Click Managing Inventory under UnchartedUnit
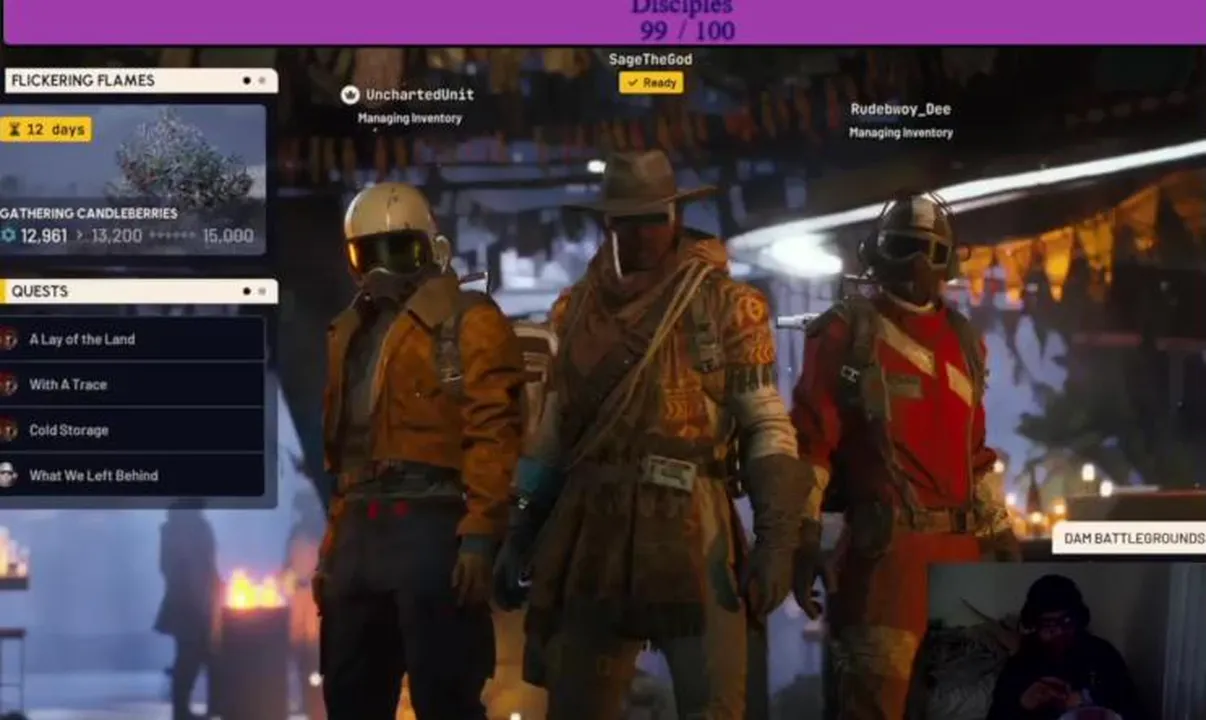Image resolution: width=1206 pixels, height=720 pixels. coord(410,118)
